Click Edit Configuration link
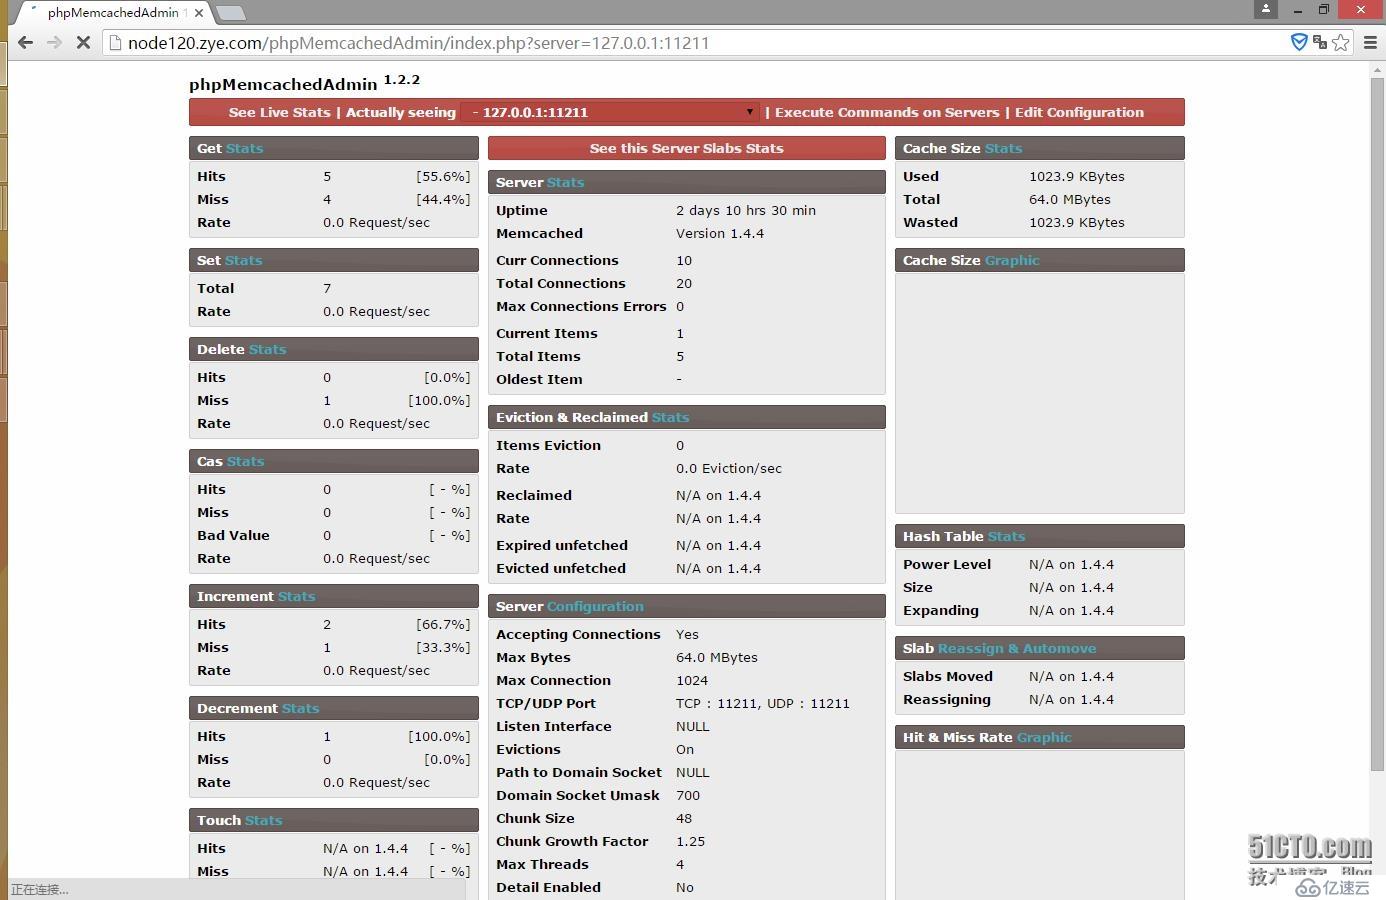1386x900 pixels. pos(1079,112)
